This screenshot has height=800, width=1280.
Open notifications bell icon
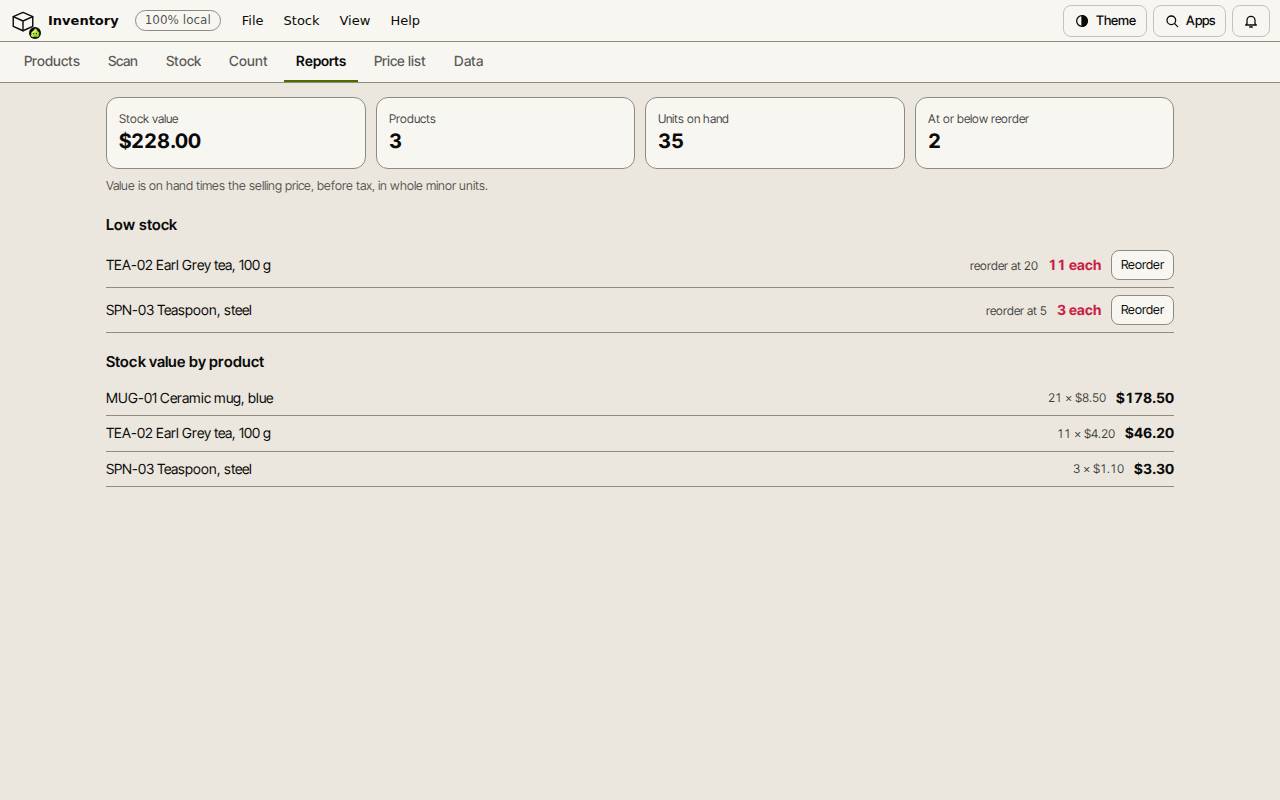coord(1251,21)
